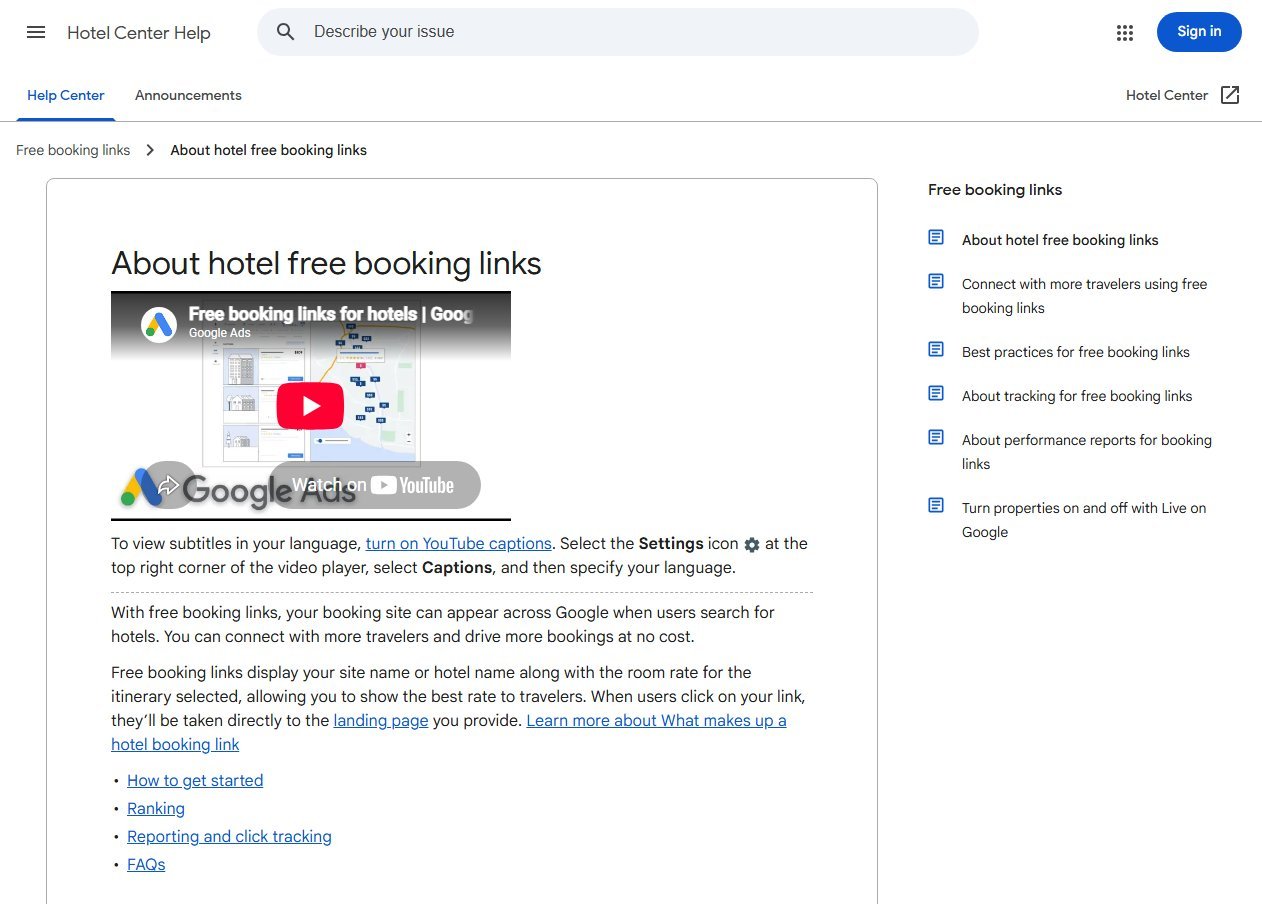Click the Free booking links sidebar heading
1262x904 pixels.
[995, 190]
